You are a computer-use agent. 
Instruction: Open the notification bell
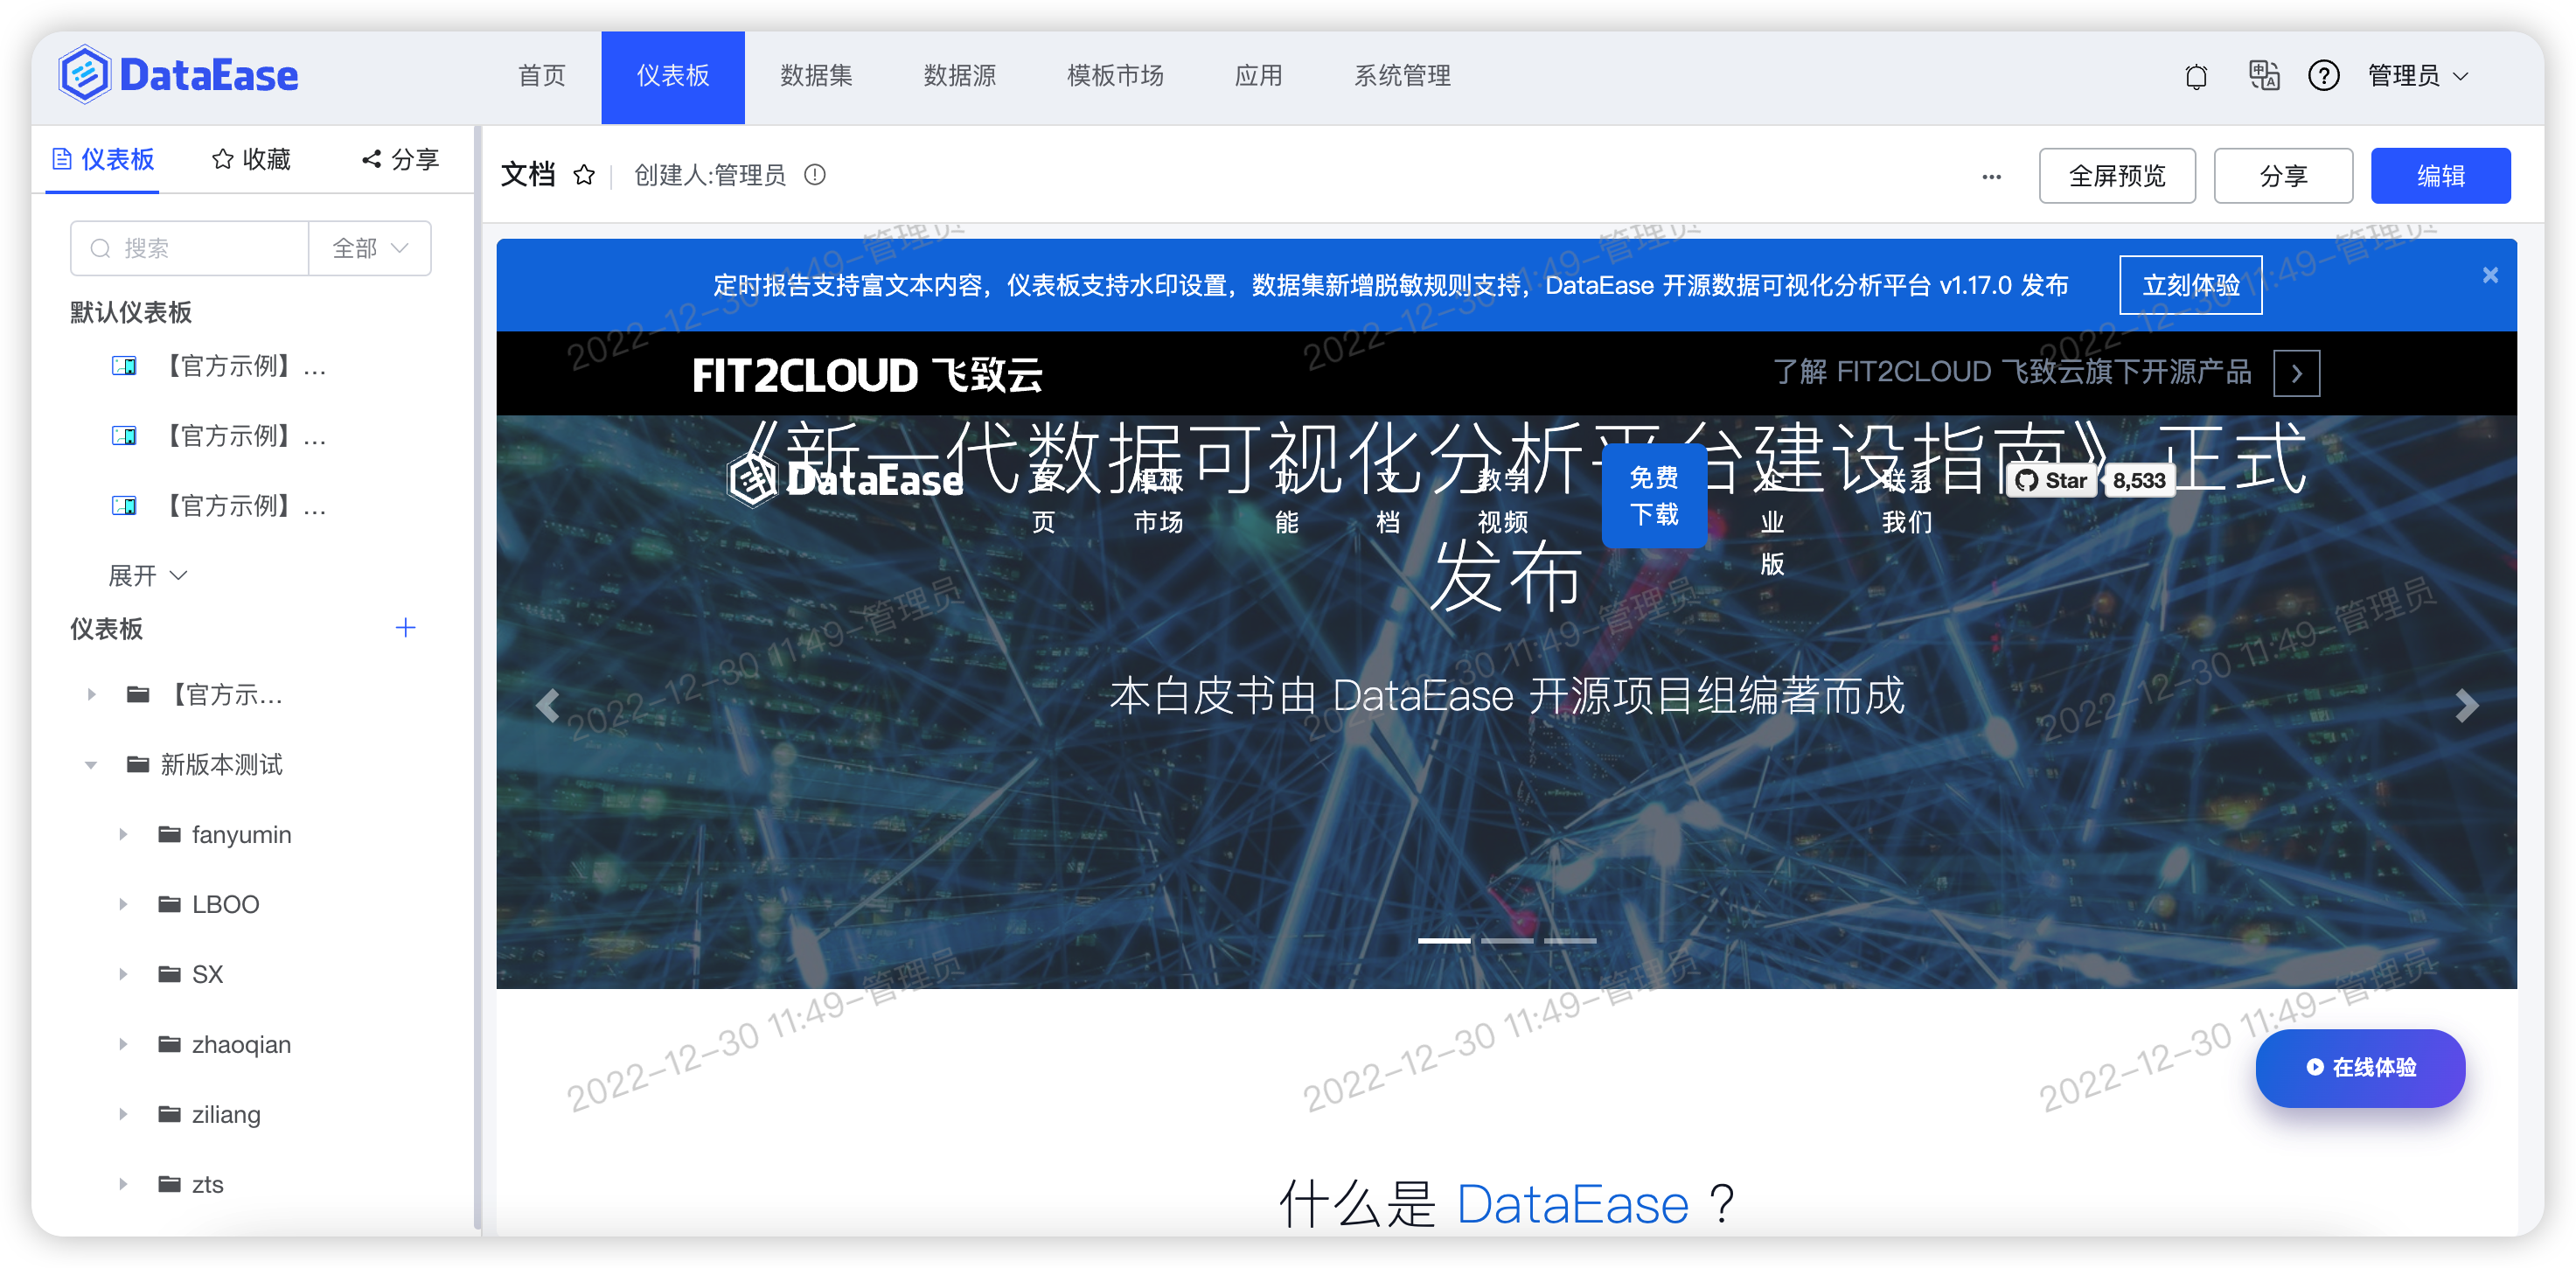point(2196,76)
